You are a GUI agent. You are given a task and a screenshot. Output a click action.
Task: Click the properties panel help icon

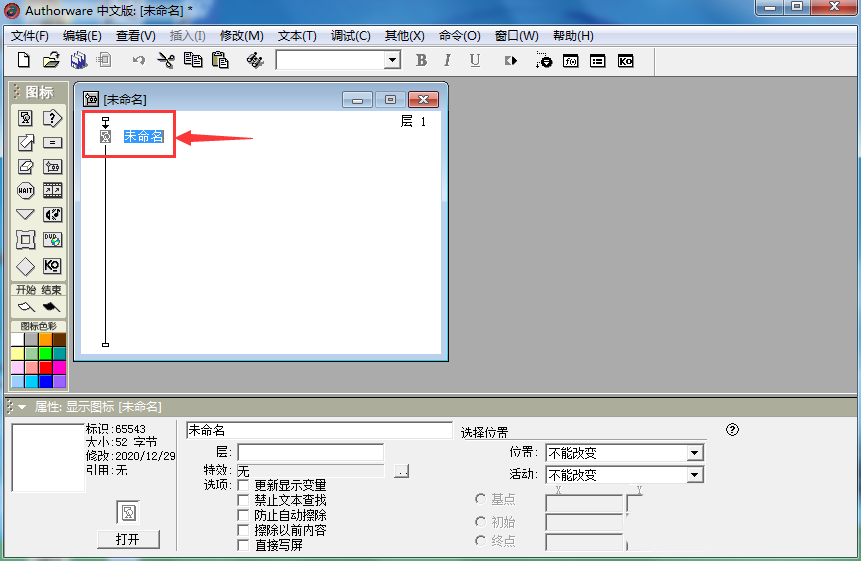732,430
